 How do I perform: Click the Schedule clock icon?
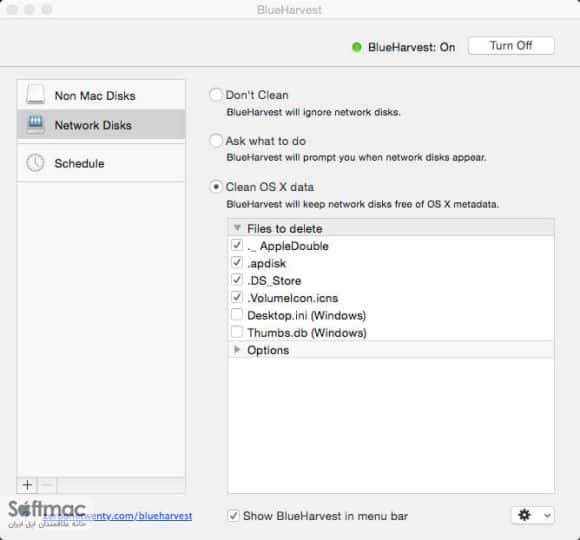pyautogui.click(x=36, y=163)
